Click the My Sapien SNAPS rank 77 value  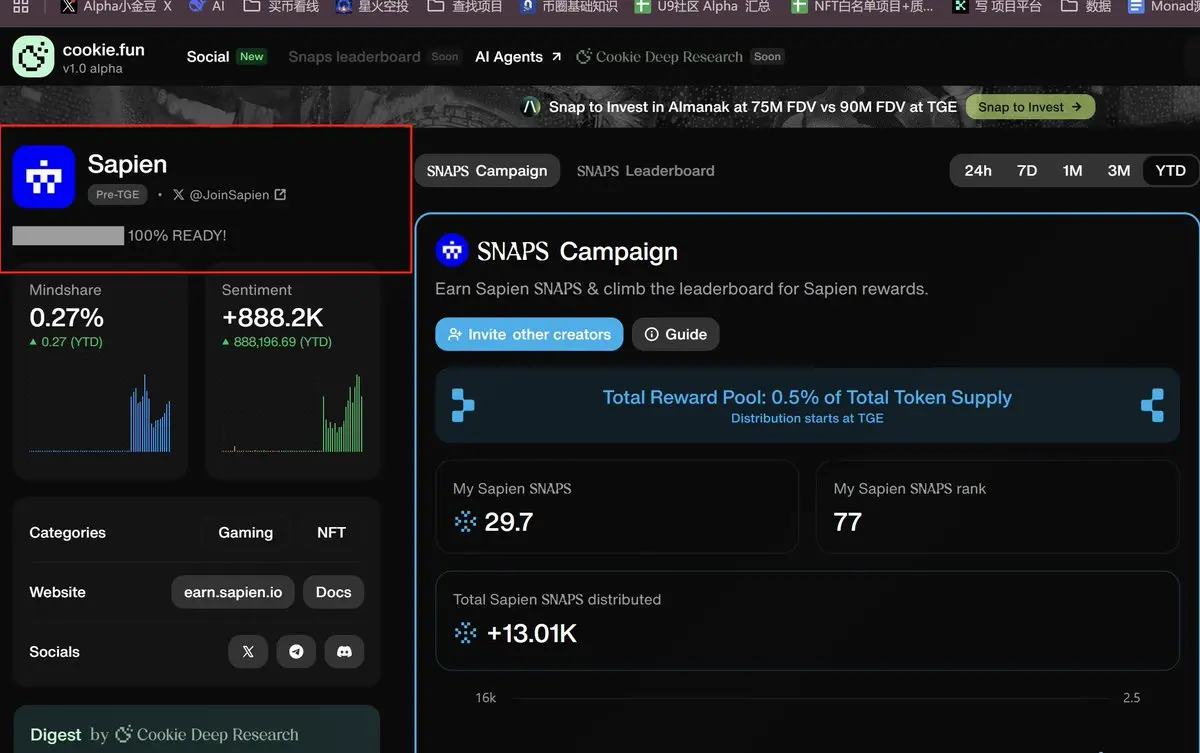pos(847,522)
